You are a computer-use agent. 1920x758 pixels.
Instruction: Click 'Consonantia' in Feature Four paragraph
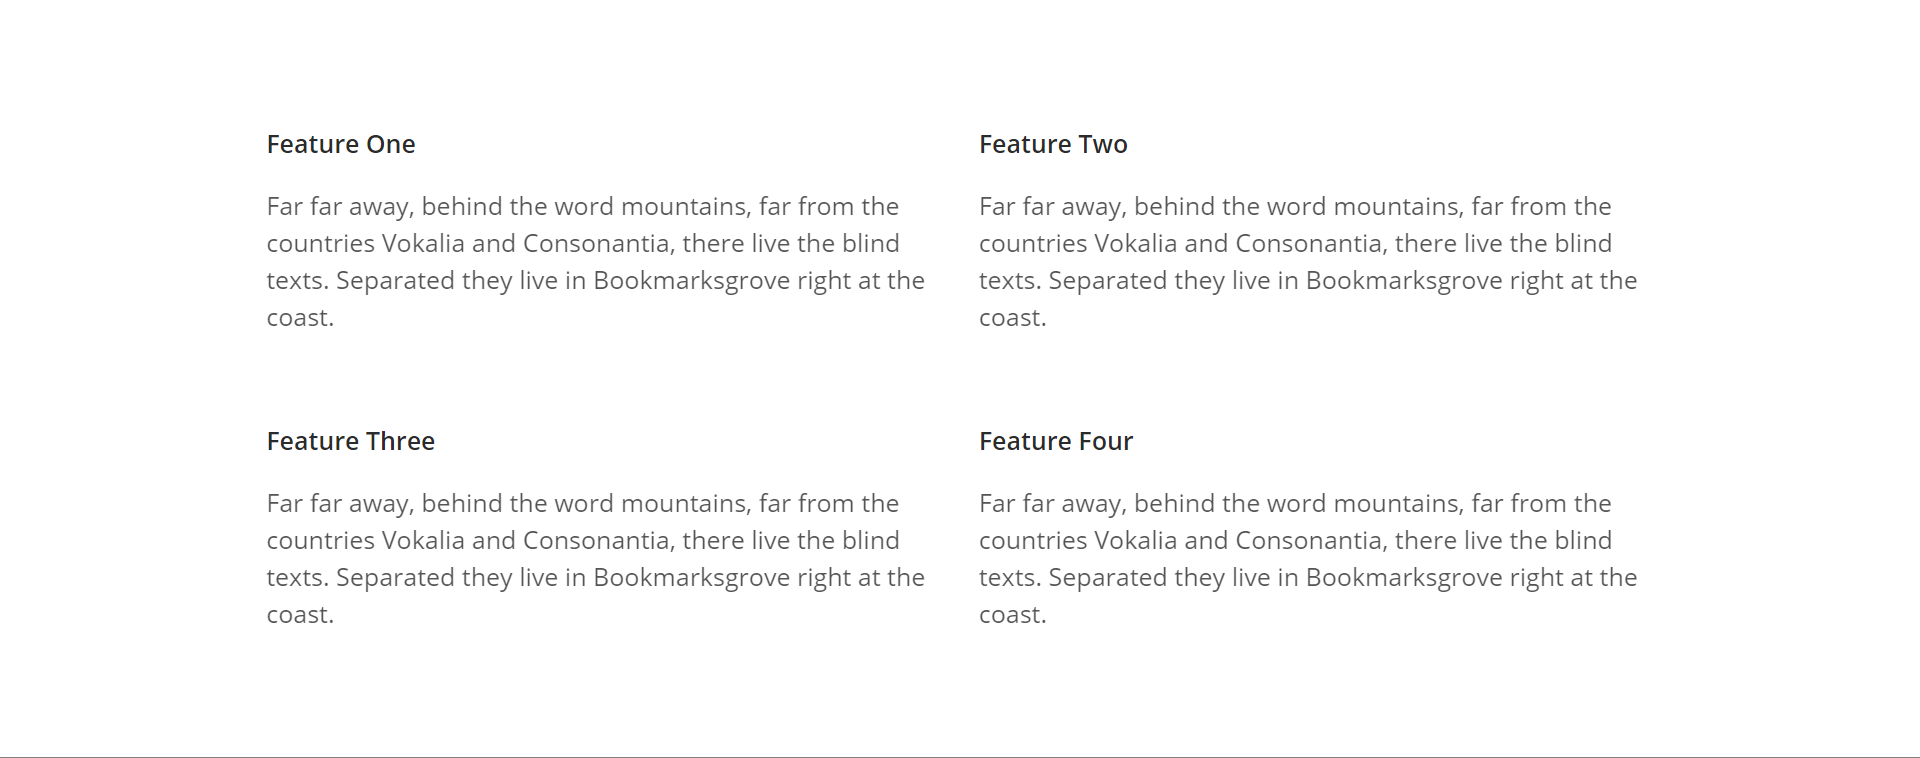click(x=1312, y=540)
